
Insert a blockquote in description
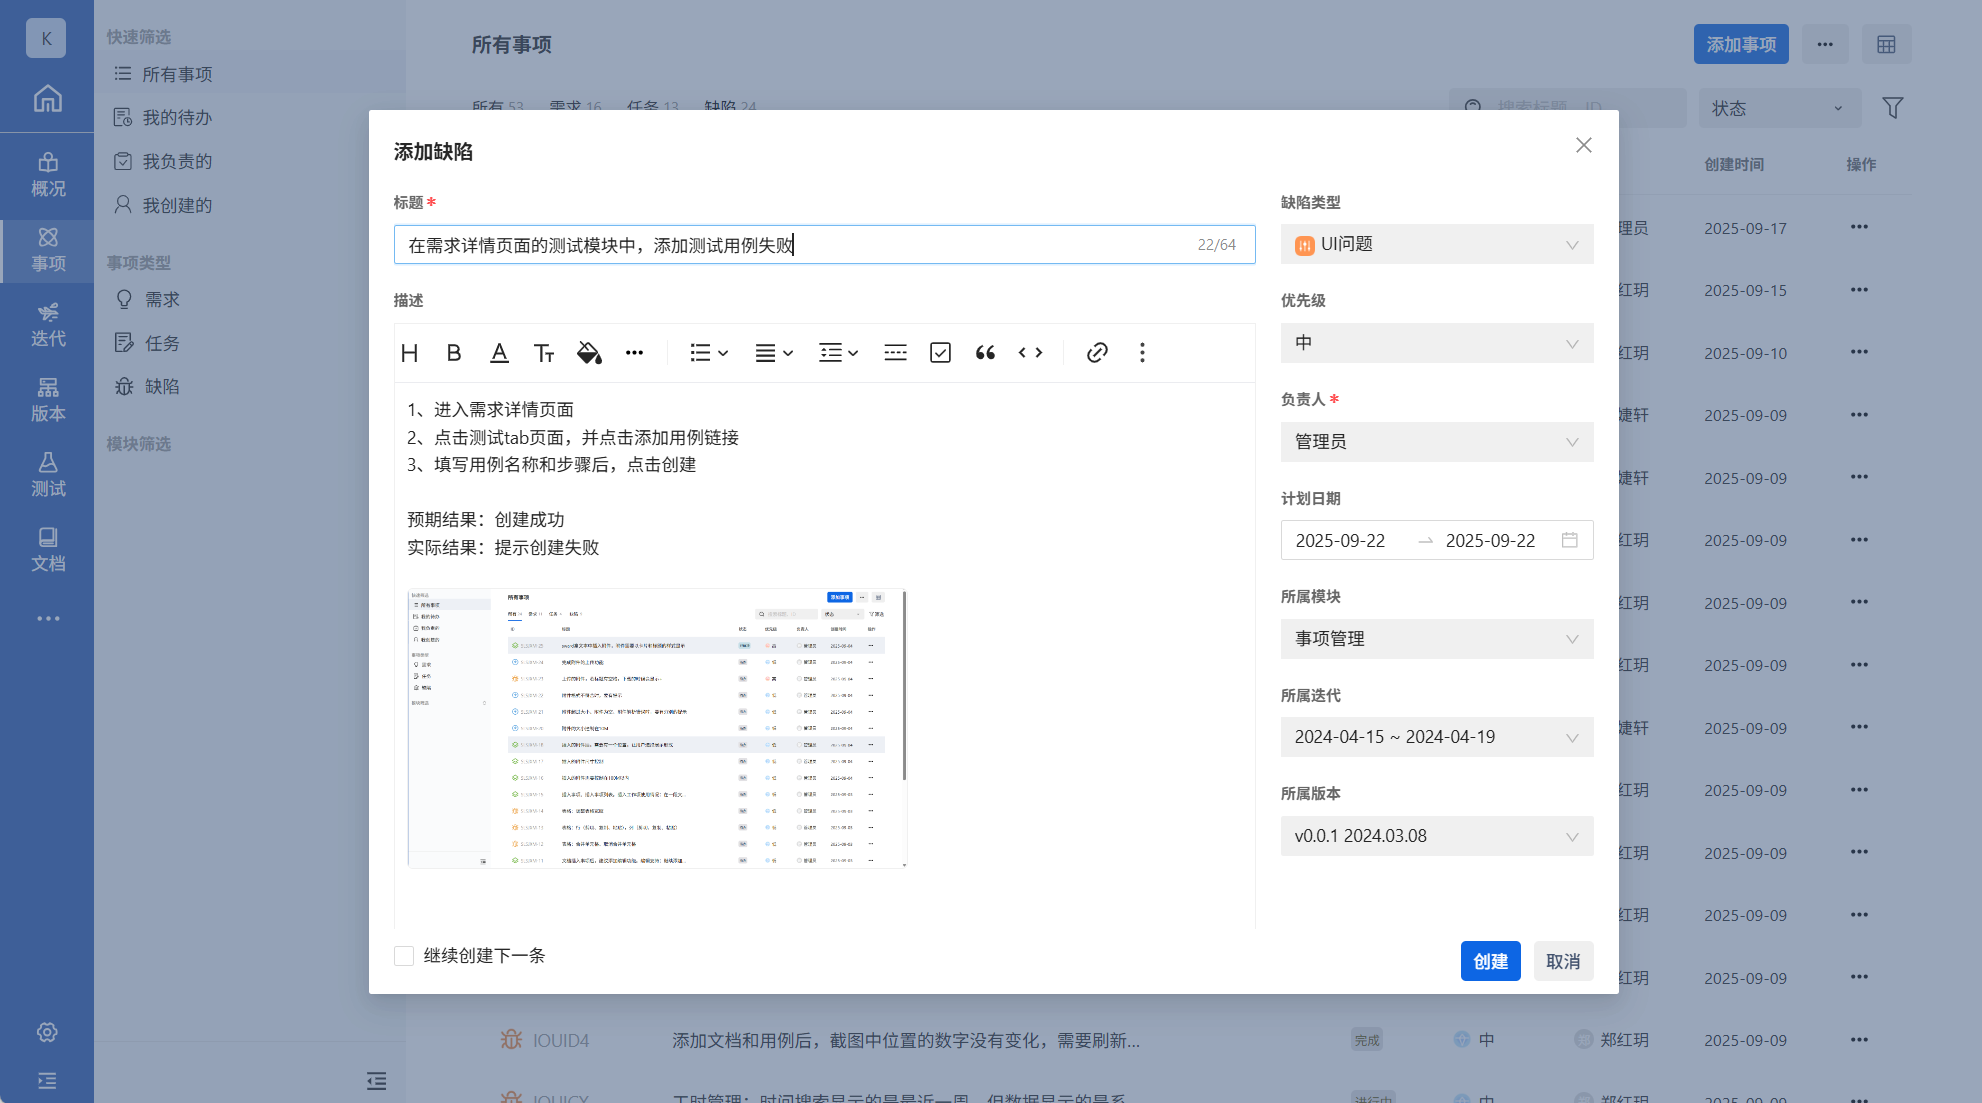[985, 353]
